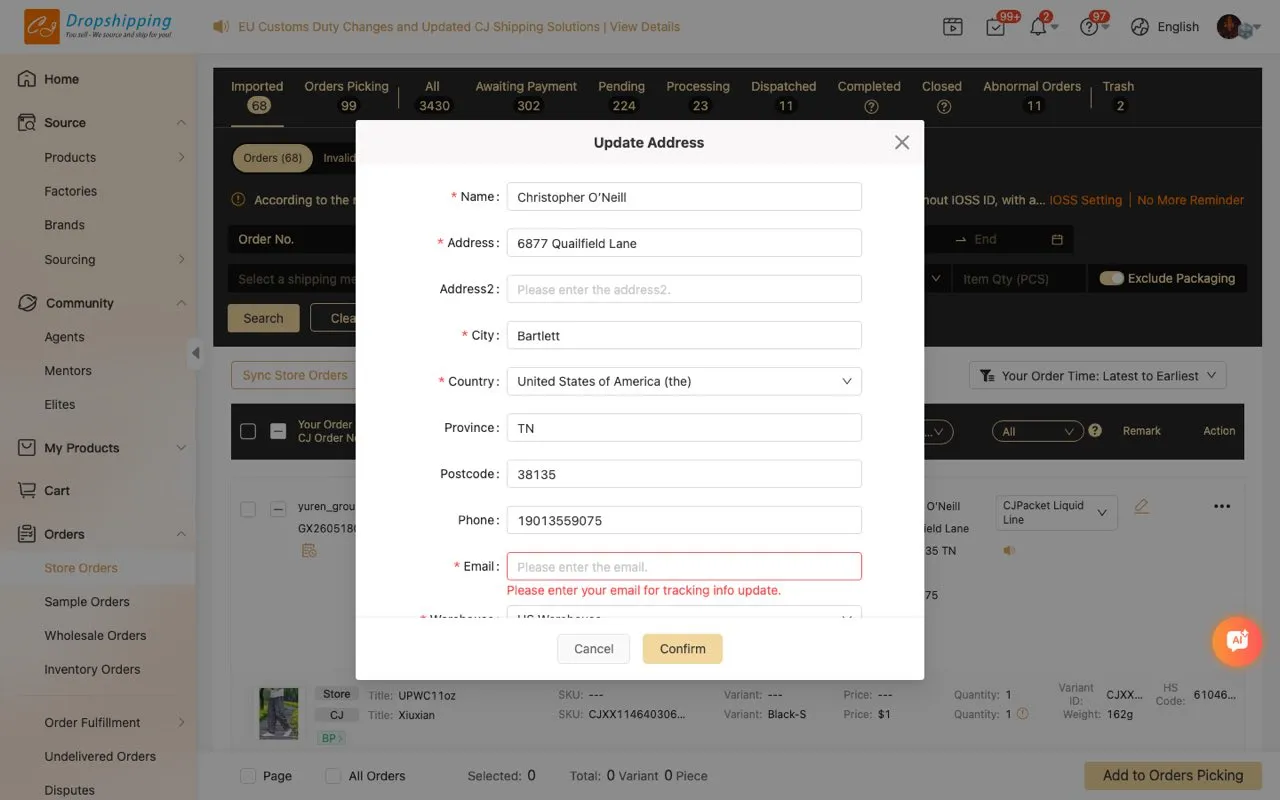Open Wholesale Orders in sidebar
Screen dimensions: 1280x800
tap(95, 636)
